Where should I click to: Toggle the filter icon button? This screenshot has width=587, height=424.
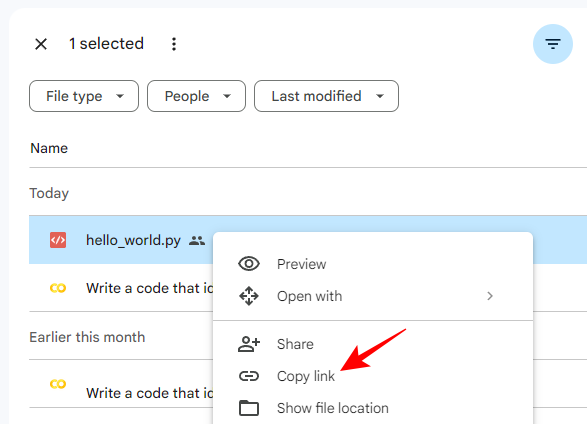point(553,44)
